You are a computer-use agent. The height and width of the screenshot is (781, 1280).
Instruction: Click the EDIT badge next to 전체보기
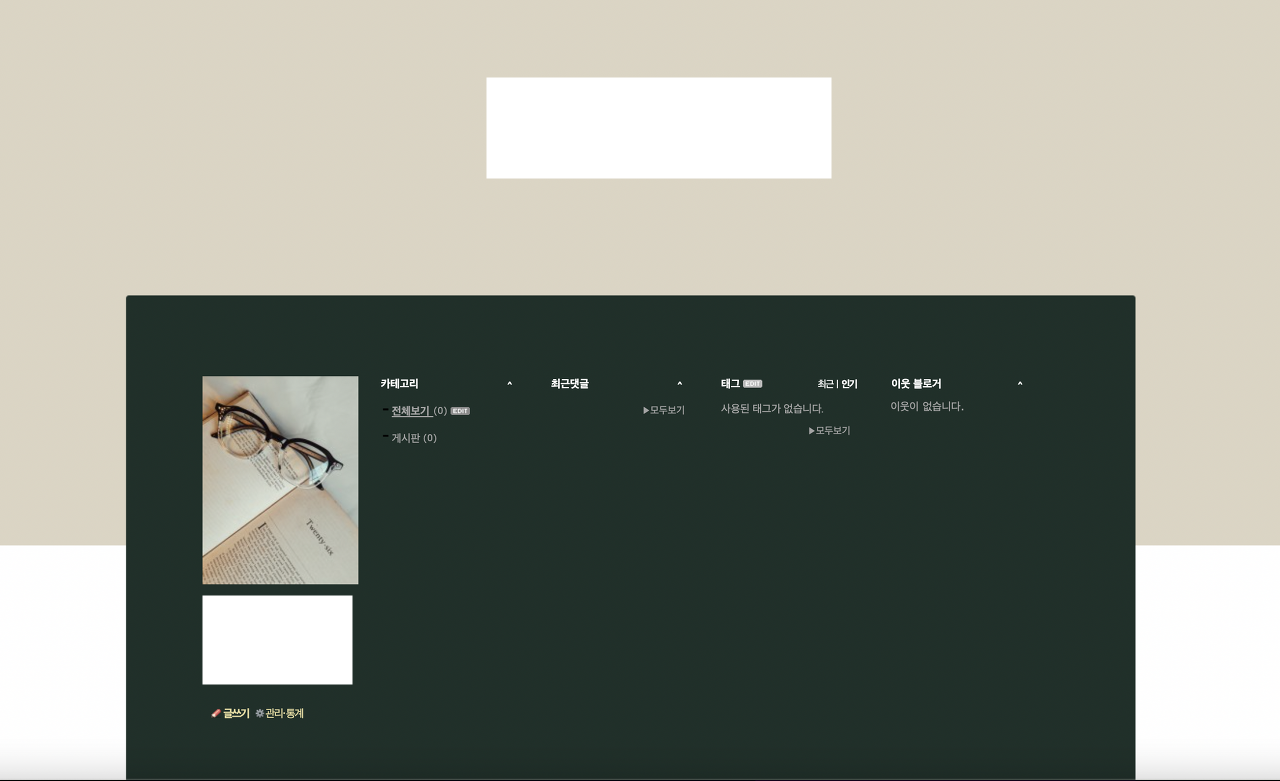460,411
